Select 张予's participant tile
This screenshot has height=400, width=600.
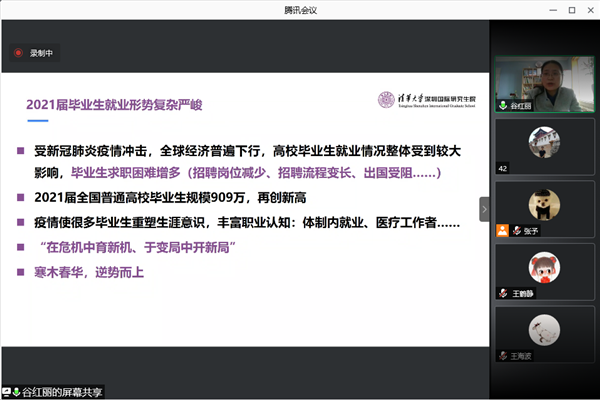pyautogui.click(x=543, y=207)
